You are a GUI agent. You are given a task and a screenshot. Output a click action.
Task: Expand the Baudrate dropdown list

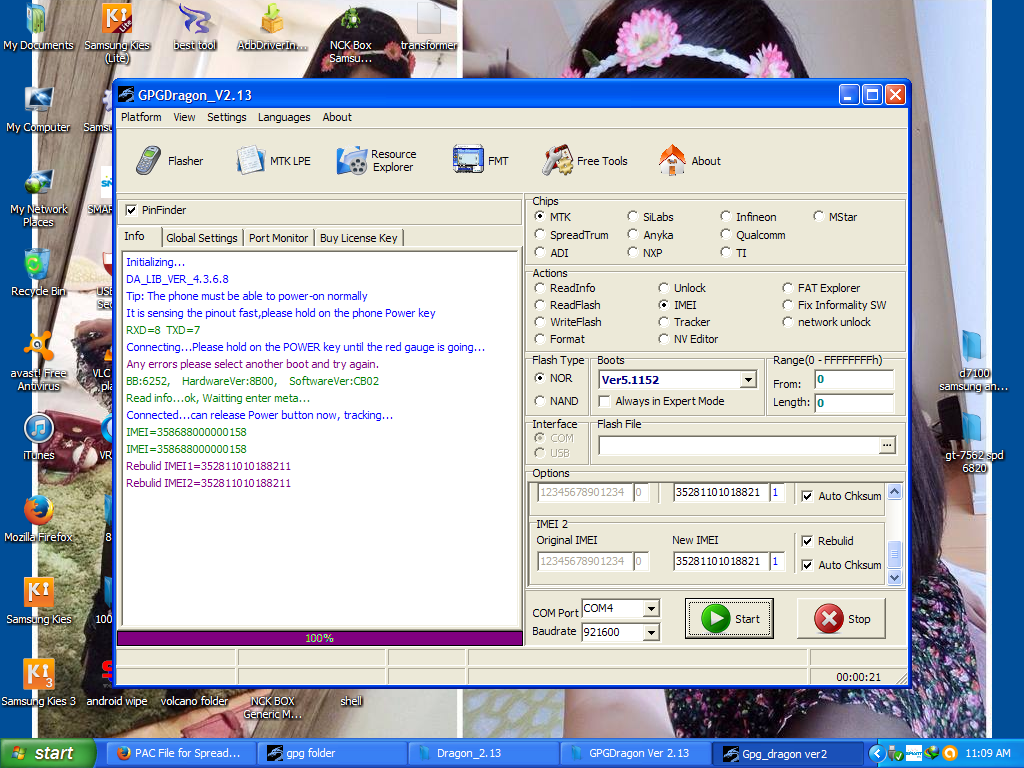click(x=651, y=632)
